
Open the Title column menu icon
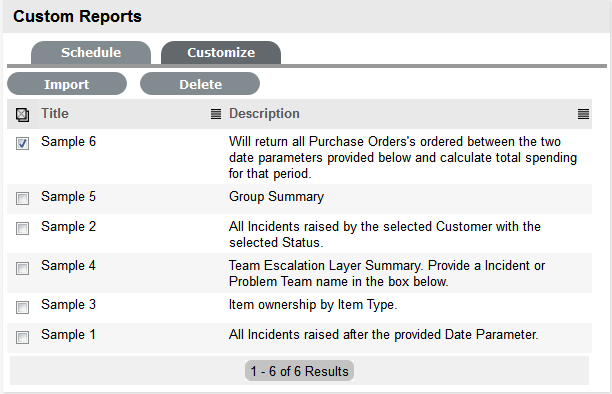tap(216, 114)
